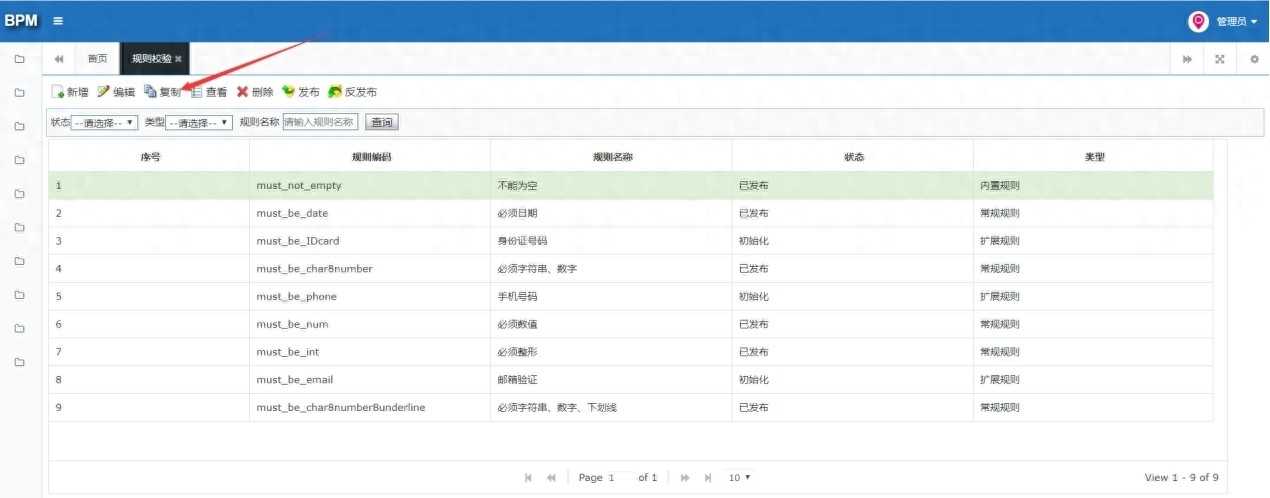Screen dimensions: 1270x498
Task: Go to next page in pager
Action: (685, 478)
